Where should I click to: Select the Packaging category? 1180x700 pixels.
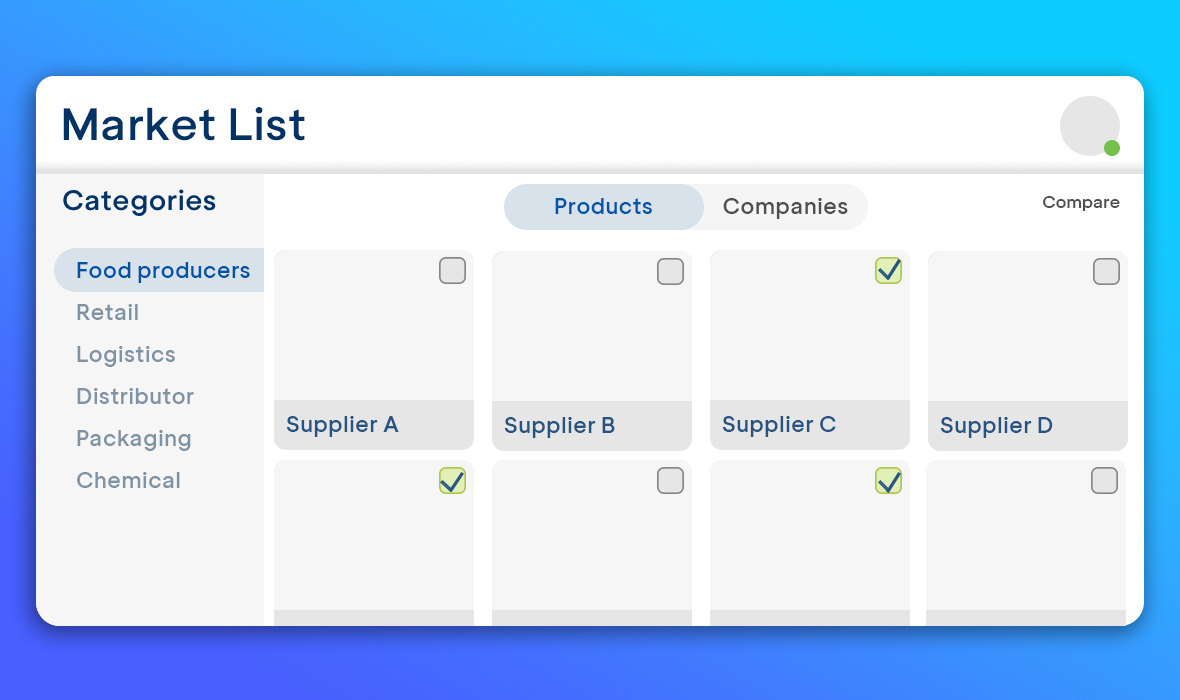pos(134,438)
